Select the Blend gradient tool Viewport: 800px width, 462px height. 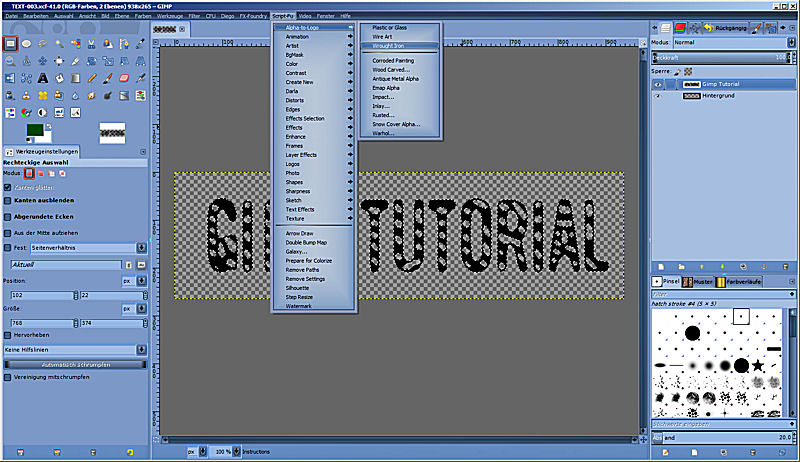(76, 78)
